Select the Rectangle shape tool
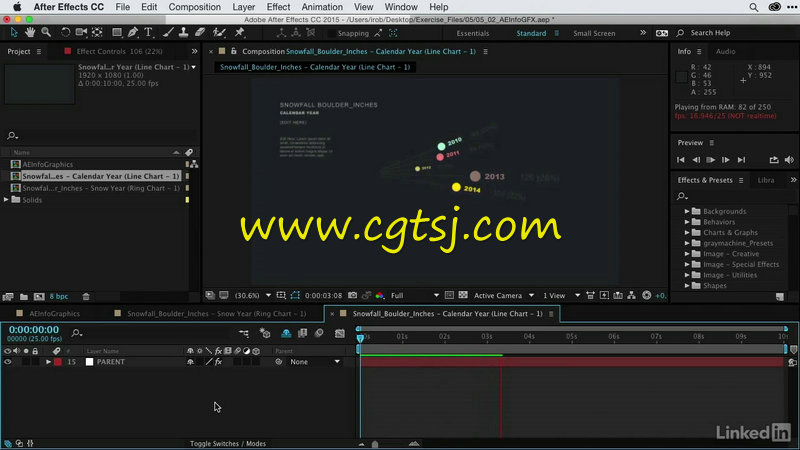Screen dimensions: 800x450 tap(117, 33)
